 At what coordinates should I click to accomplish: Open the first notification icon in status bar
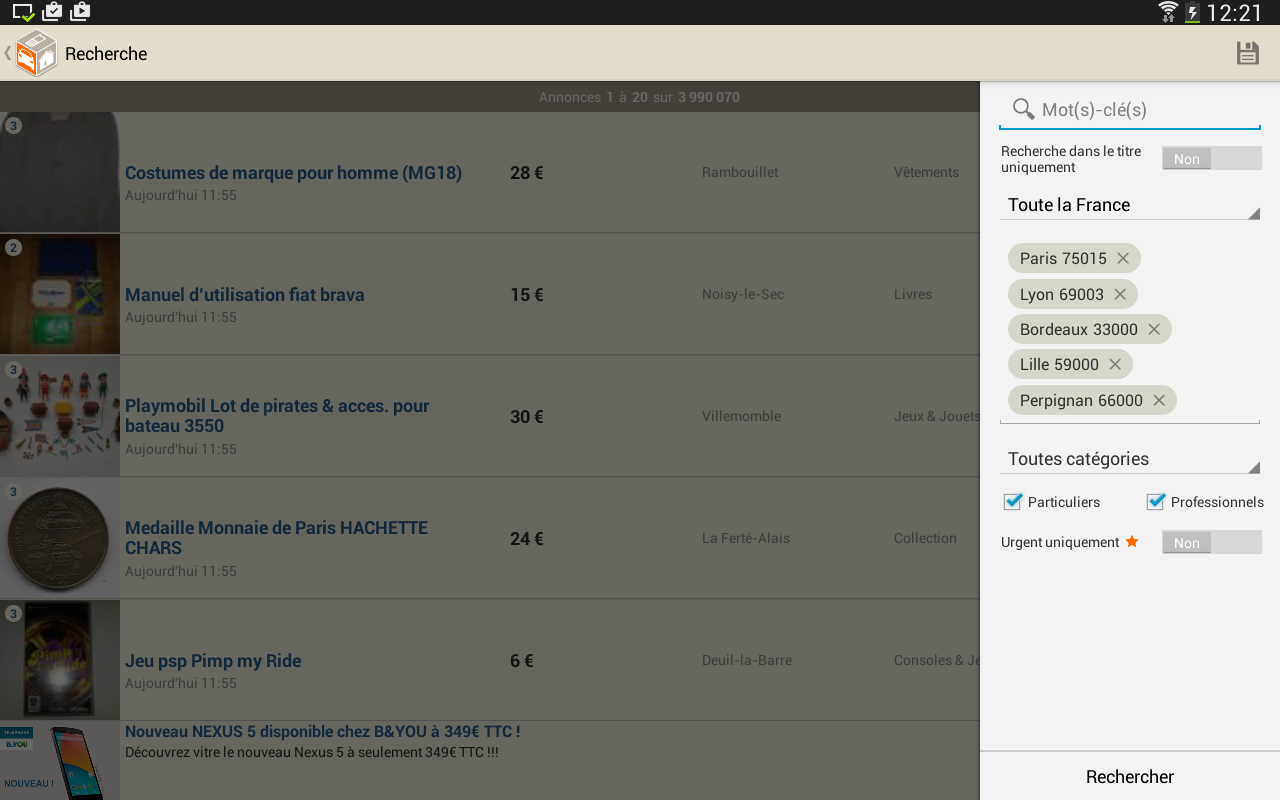23,12
